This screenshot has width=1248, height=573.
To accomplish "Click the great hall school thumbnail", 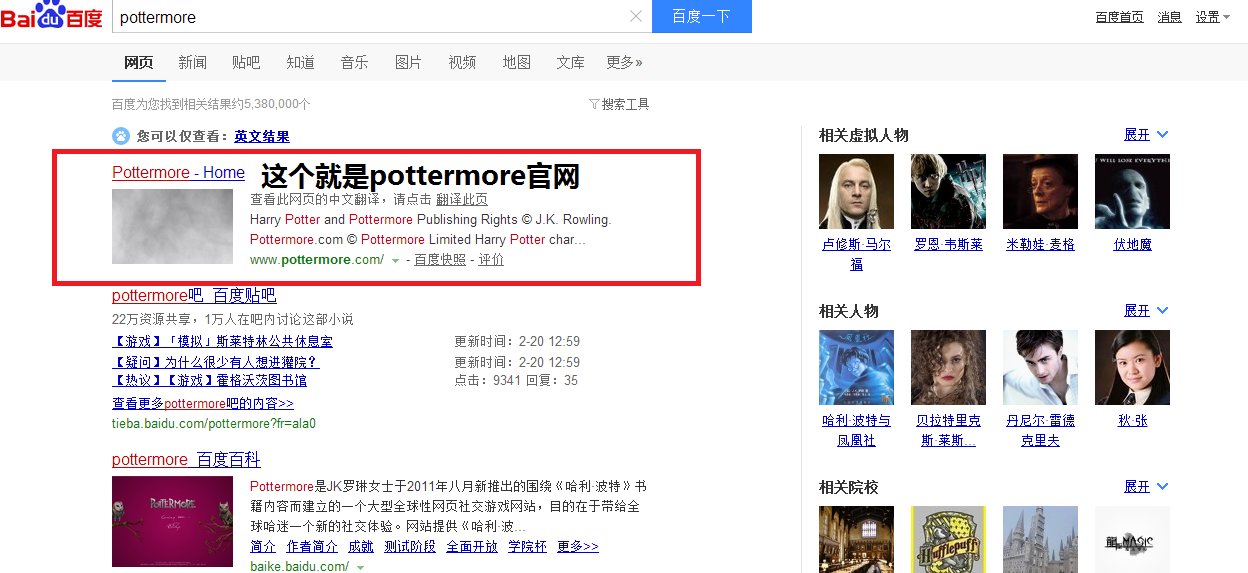I will pos(856,539).
